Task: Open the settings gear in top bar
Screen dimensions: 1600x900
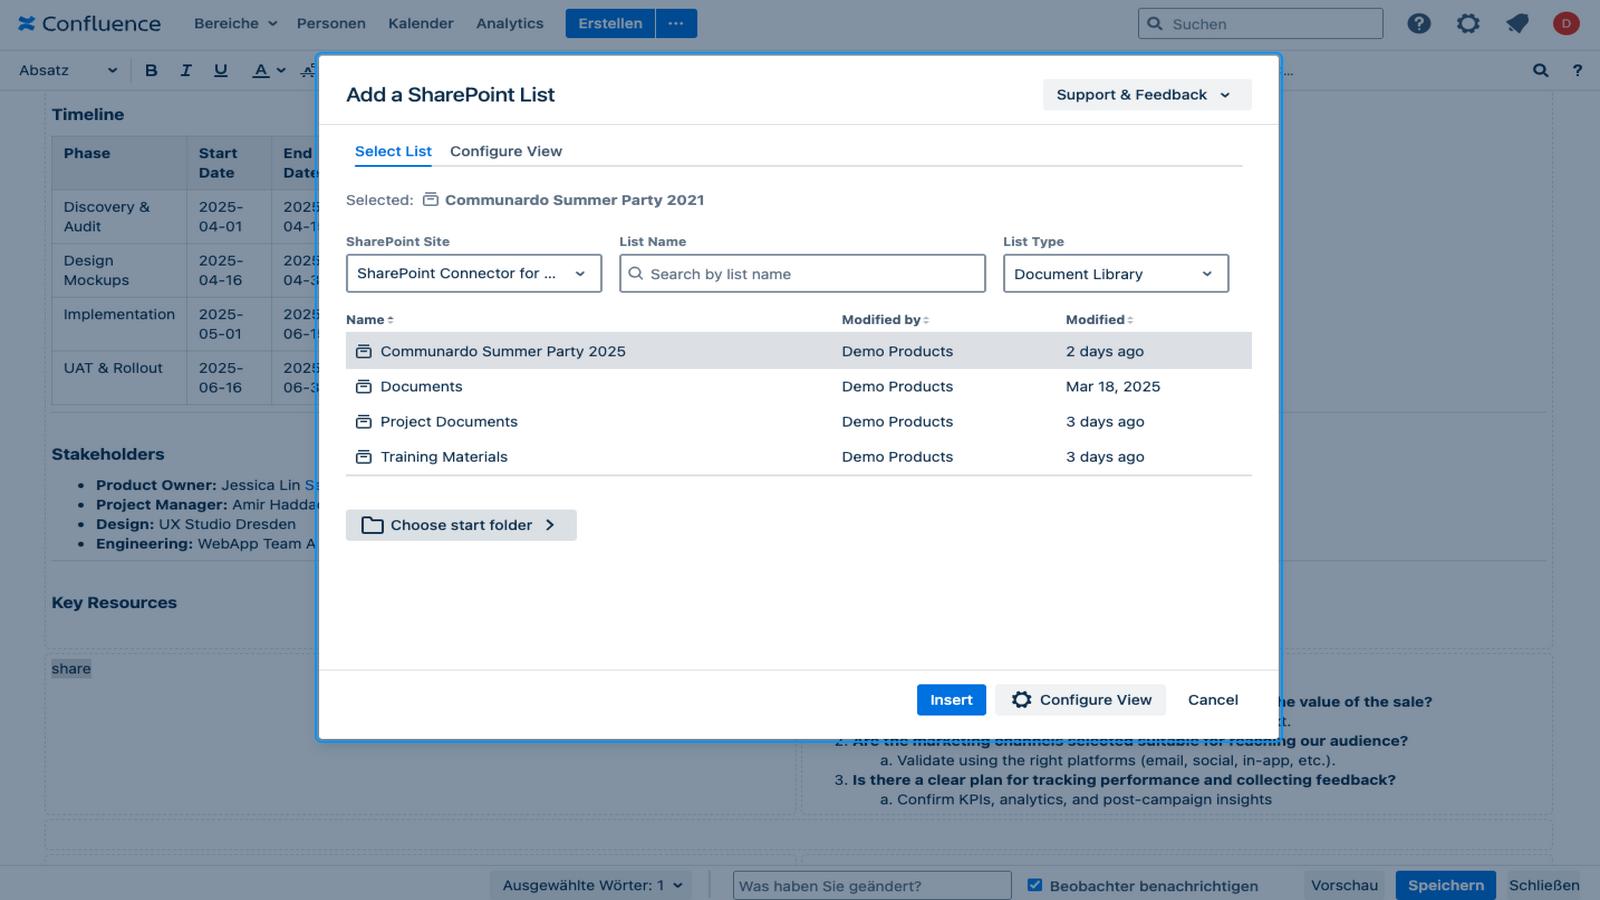Action: pyautogui.click(x=1467, y=24)
